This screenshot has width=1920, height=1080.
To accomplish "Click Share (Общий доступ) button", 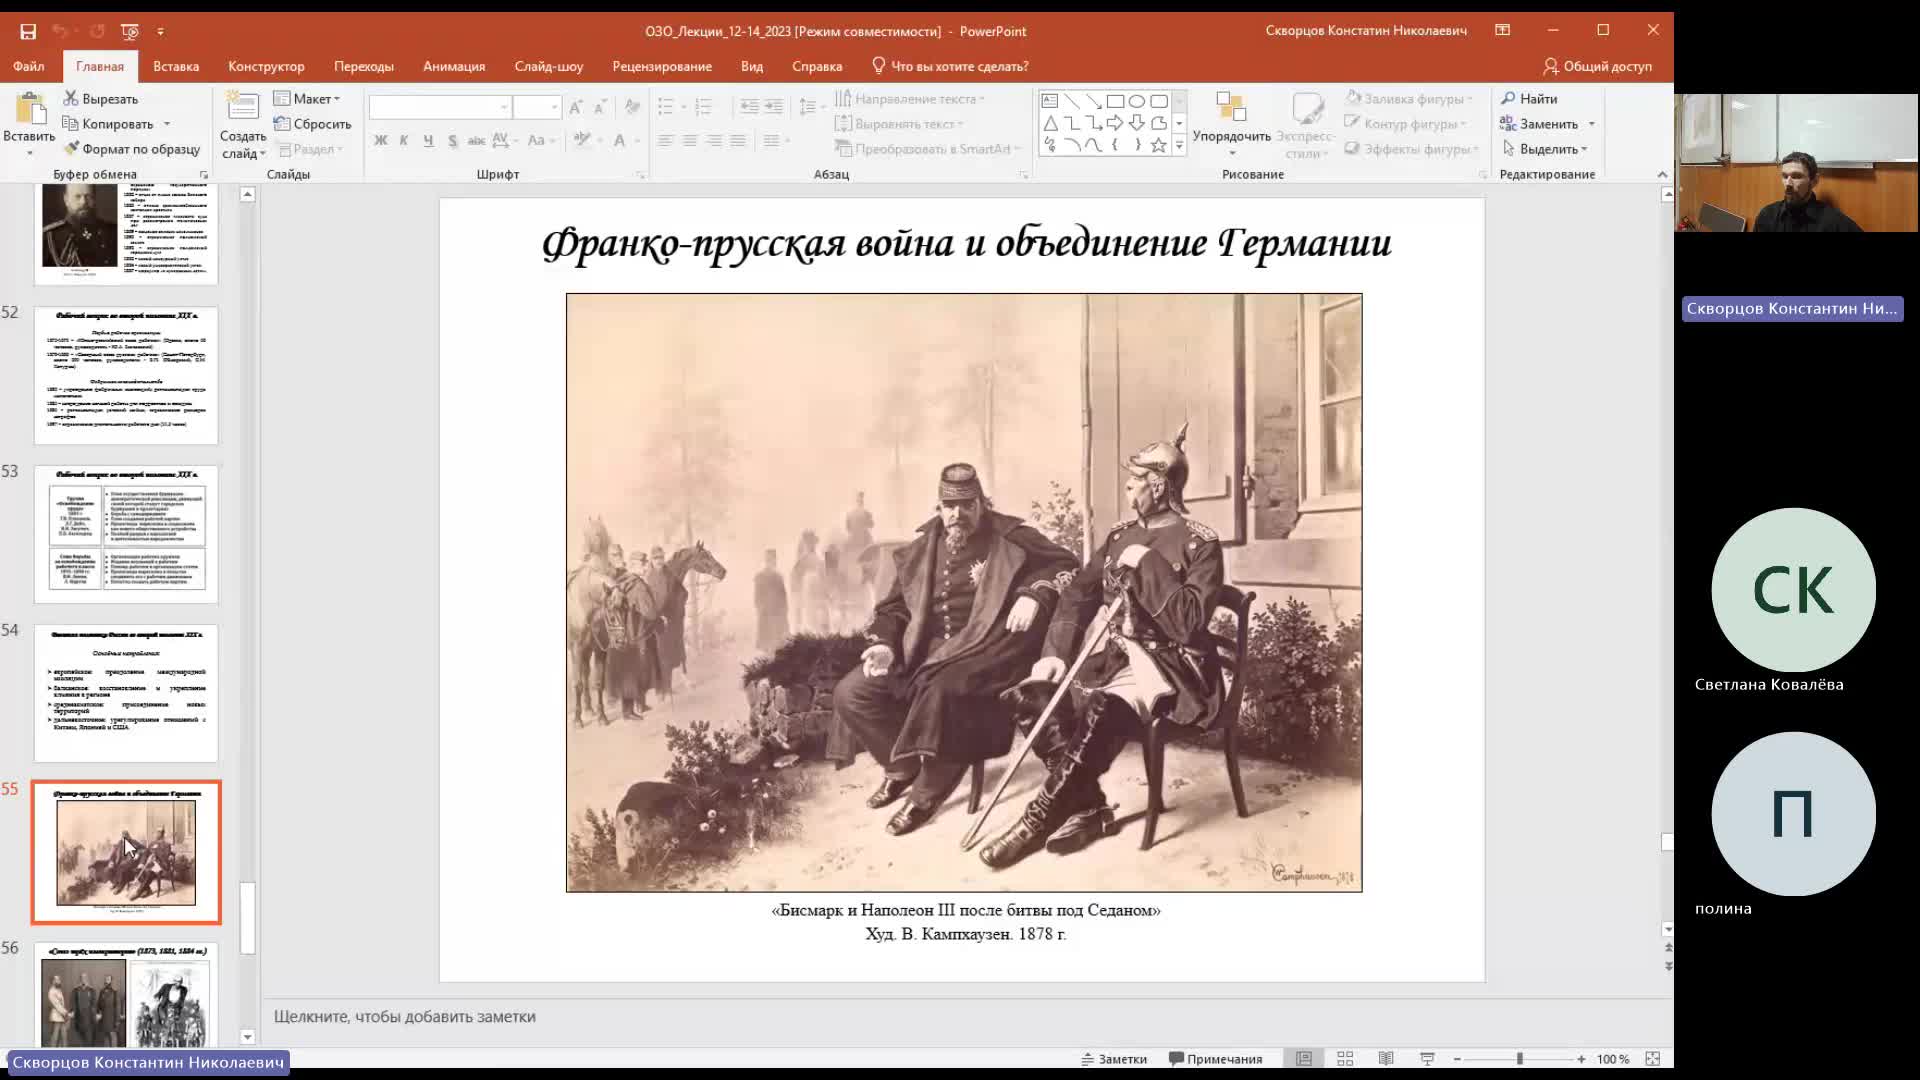I will (x=1597, y=66).
